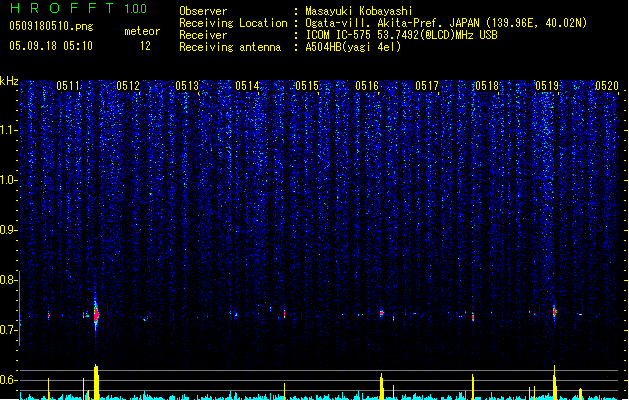Screen dimensions: 629x400
Task: Click the 0513 time marker
Action: tap(187, 86)
